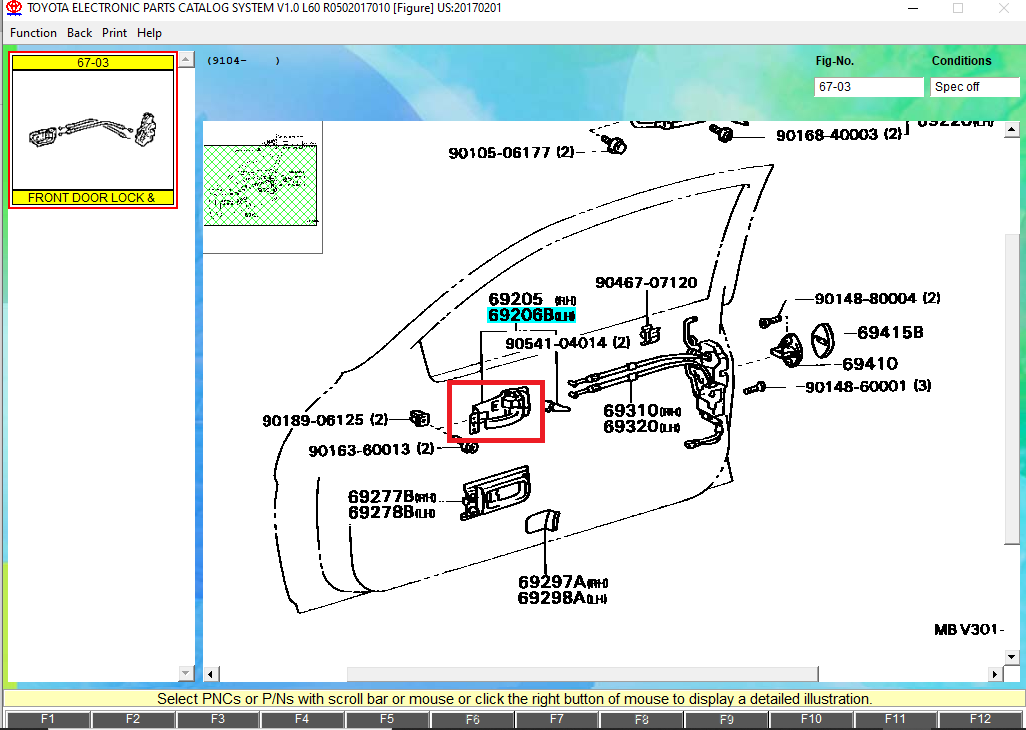Viewport: 1026px width, 730px height.
Task: Click the F5 function key button
Action: point(387,720)
